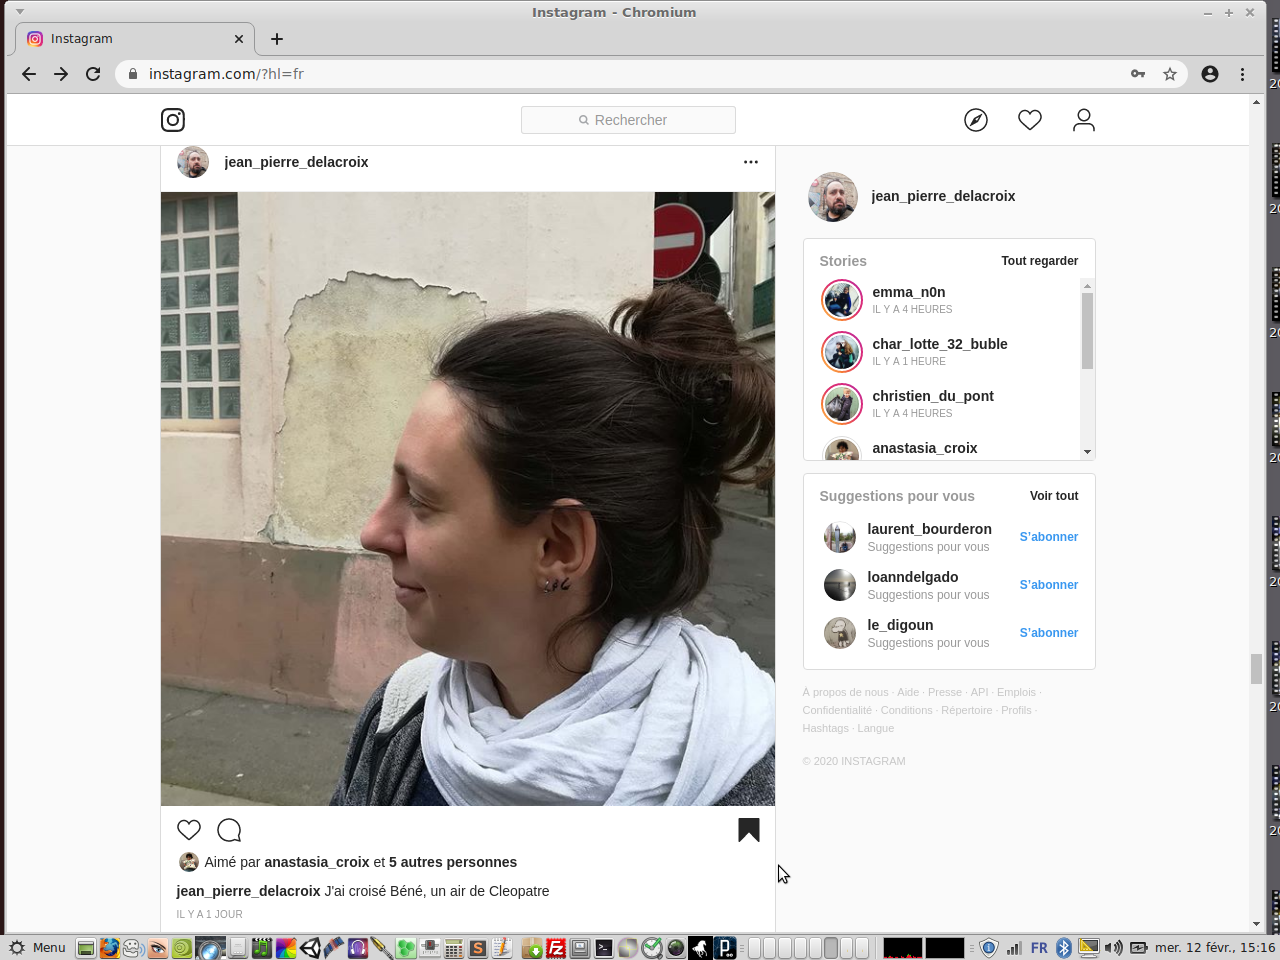The height and width of the screenshot is (960, 1280).
Task: Click Voir tout in suggestions
Action: [x=1054, y=496]
